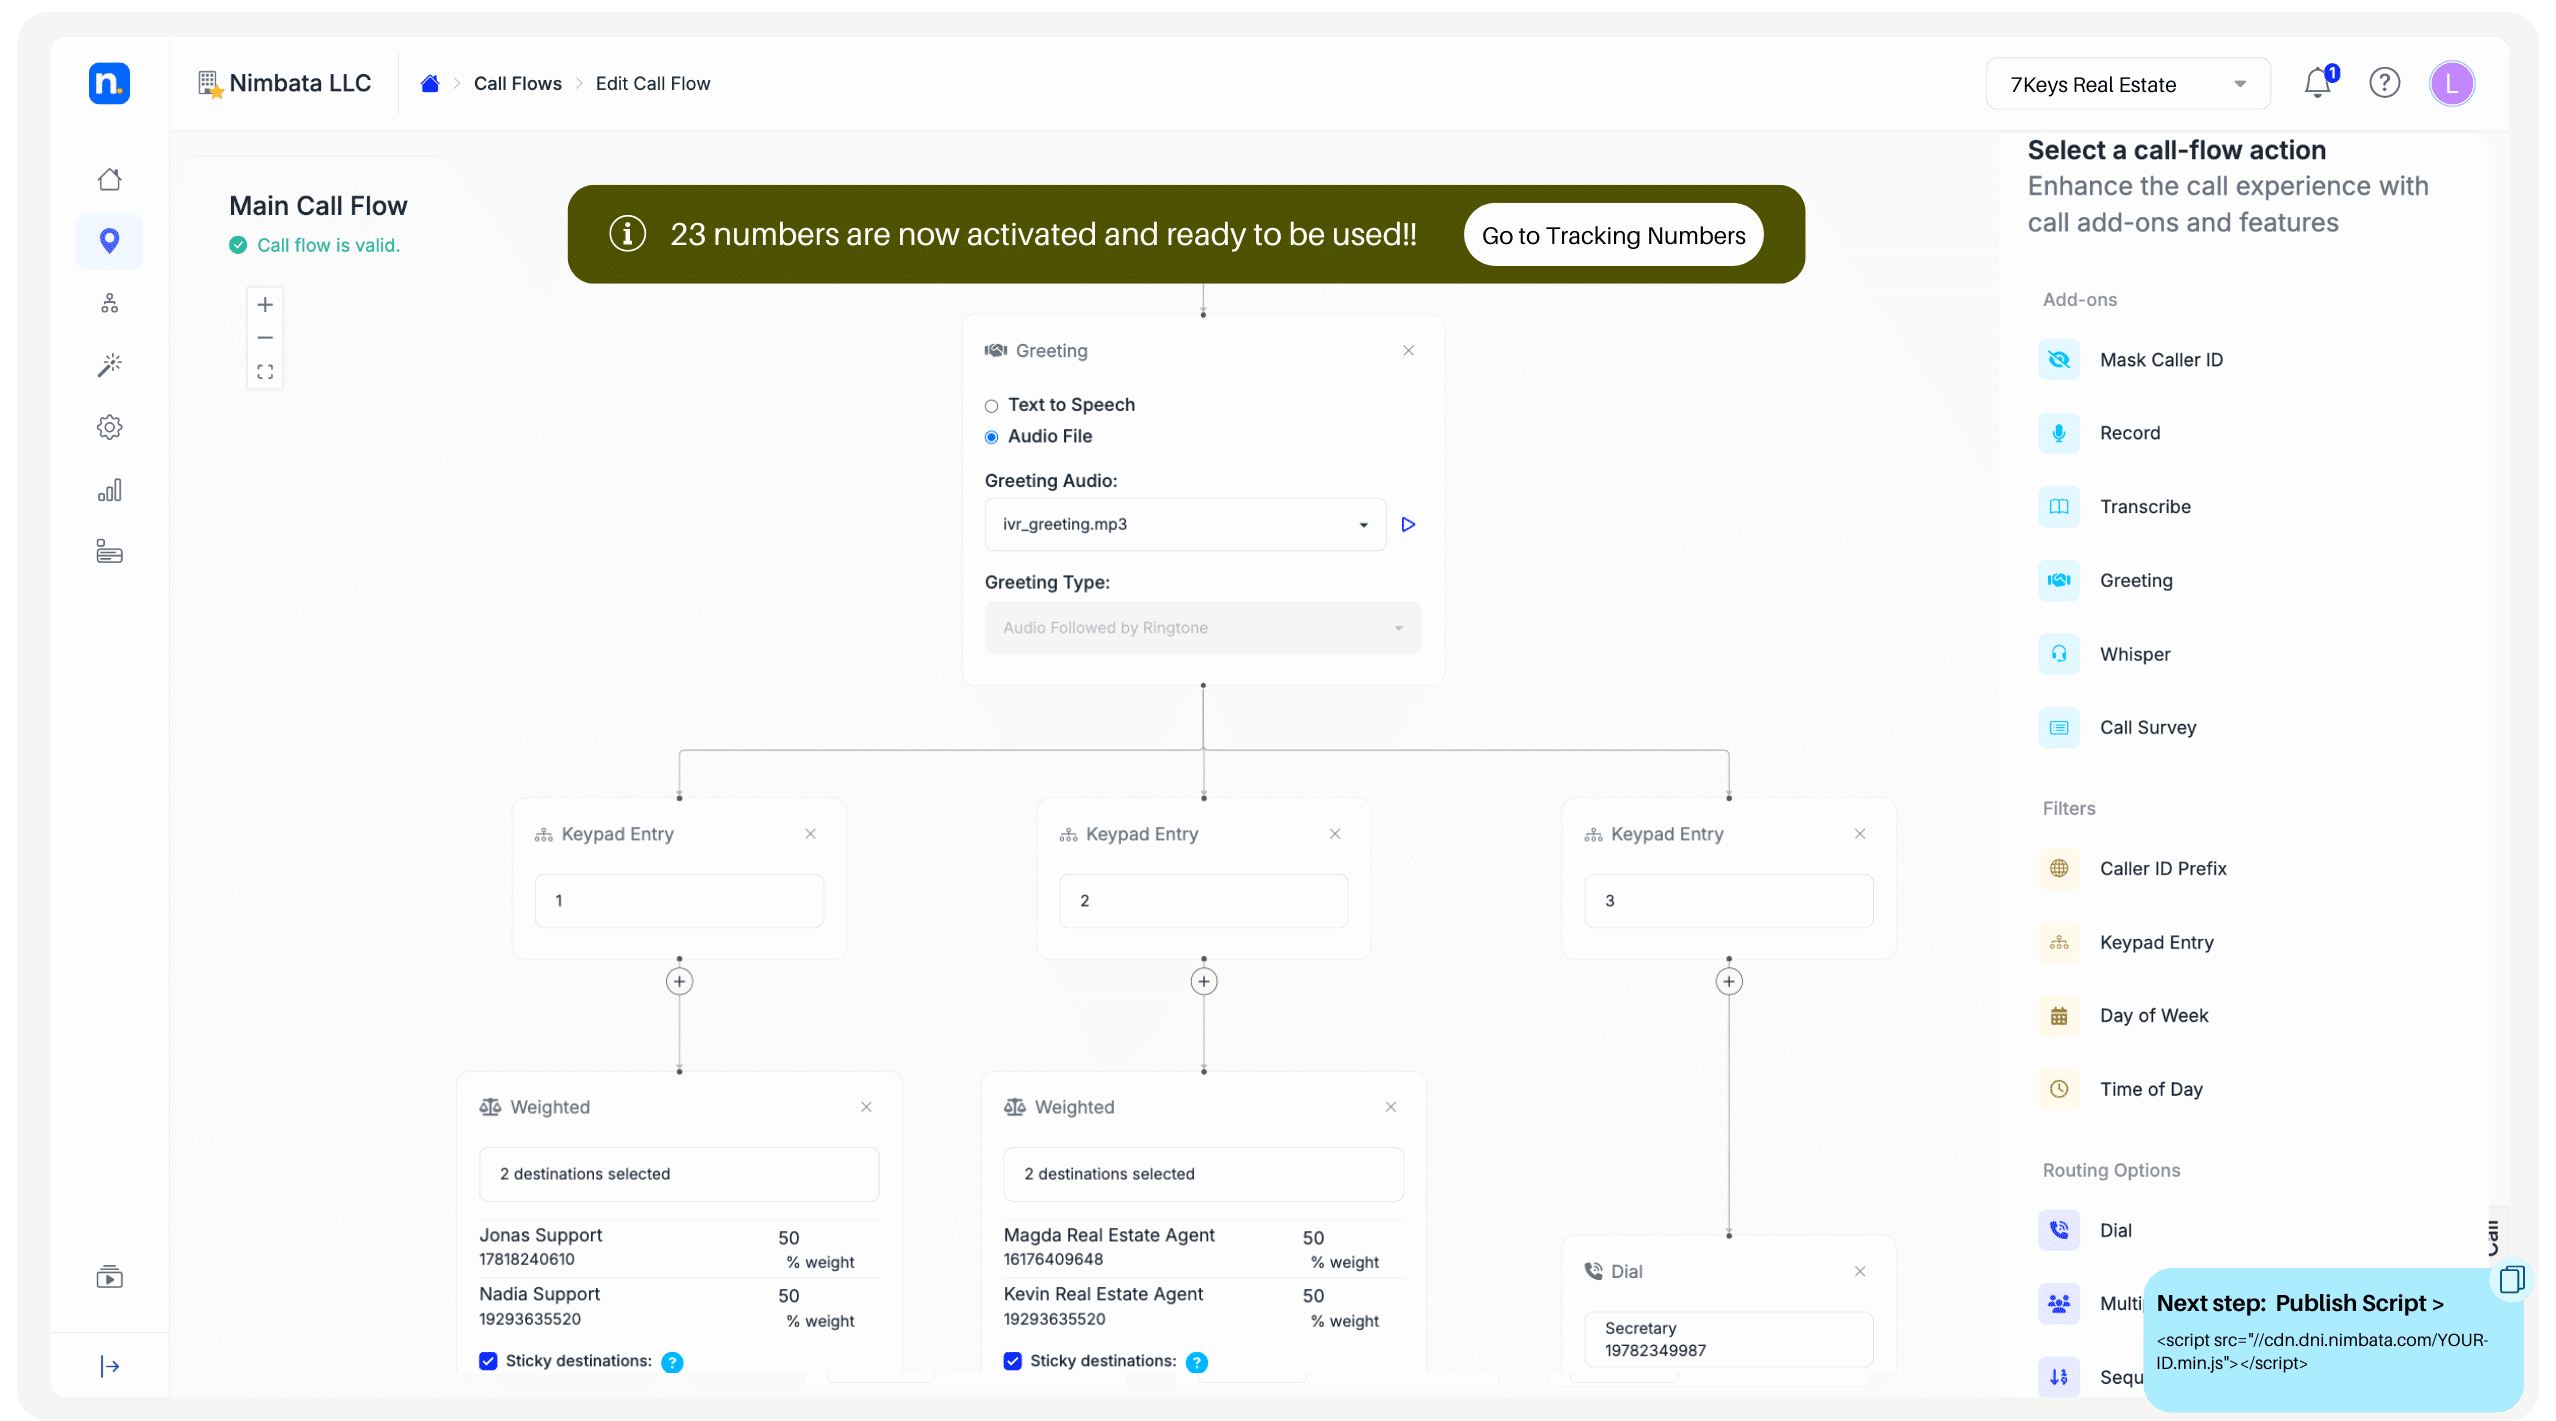This screenshot has height=1421, width=2556.
Task: Select the Audio File radio option
Action: click(x=991, y=437)
